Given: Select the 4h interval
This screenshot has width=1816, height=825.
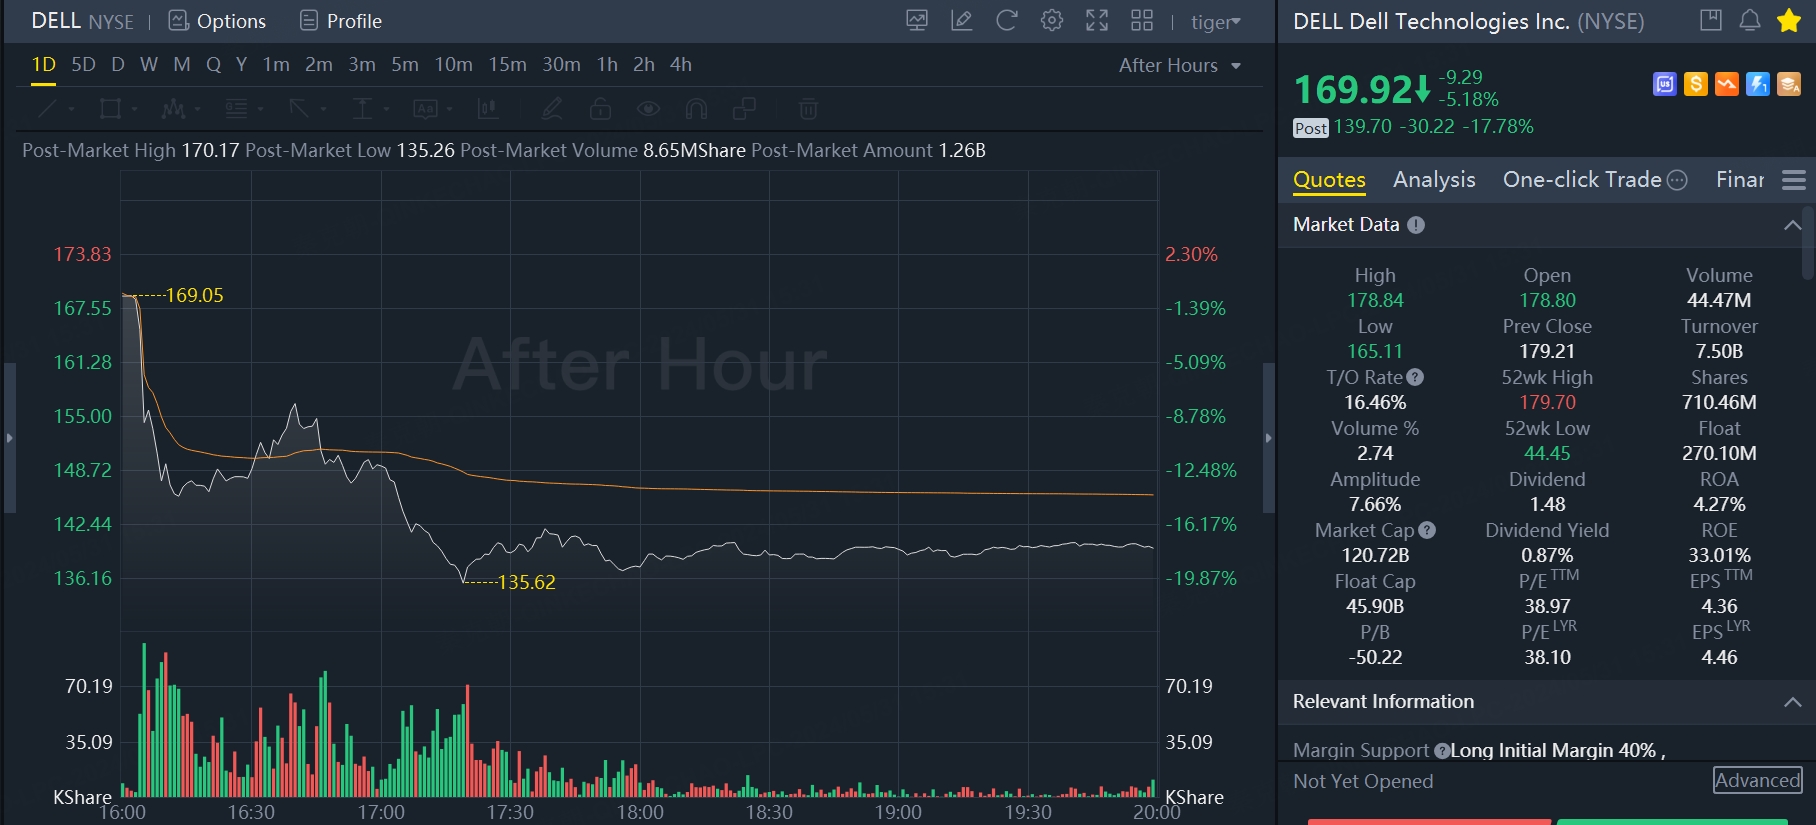Looking at the screenshot, I should coord(681,65).
